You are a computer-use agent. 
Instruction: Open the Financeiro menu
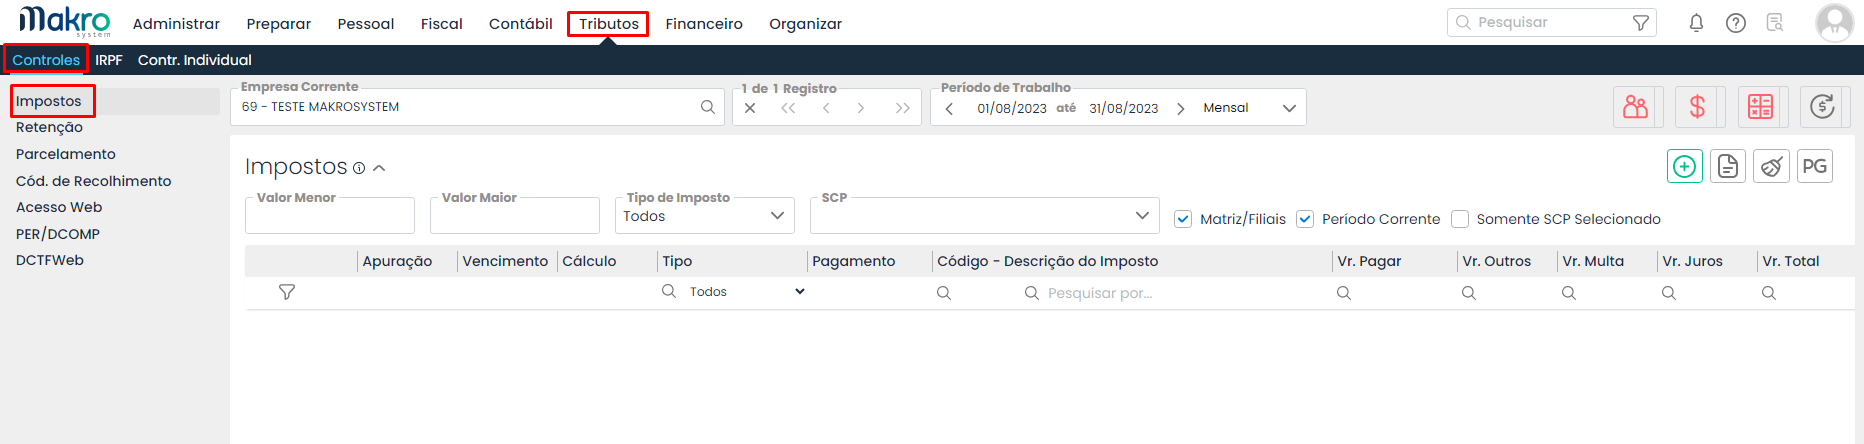tap(704, 24)
